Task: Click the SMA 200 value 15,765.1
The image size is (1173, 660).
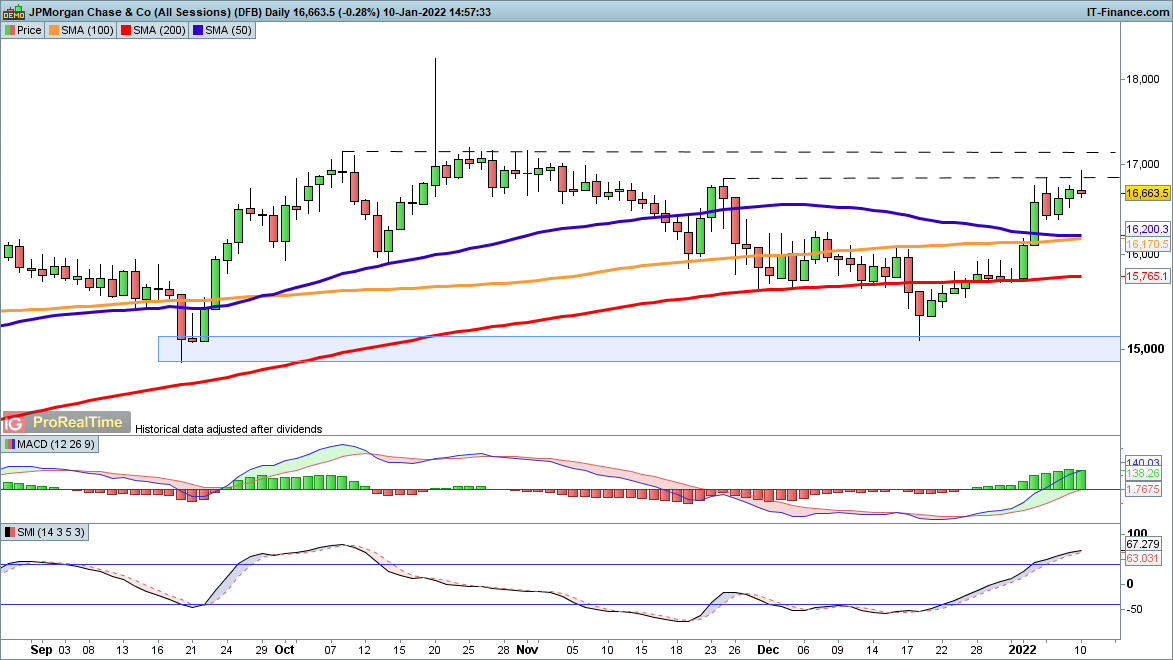Action: pos(1147,276)
